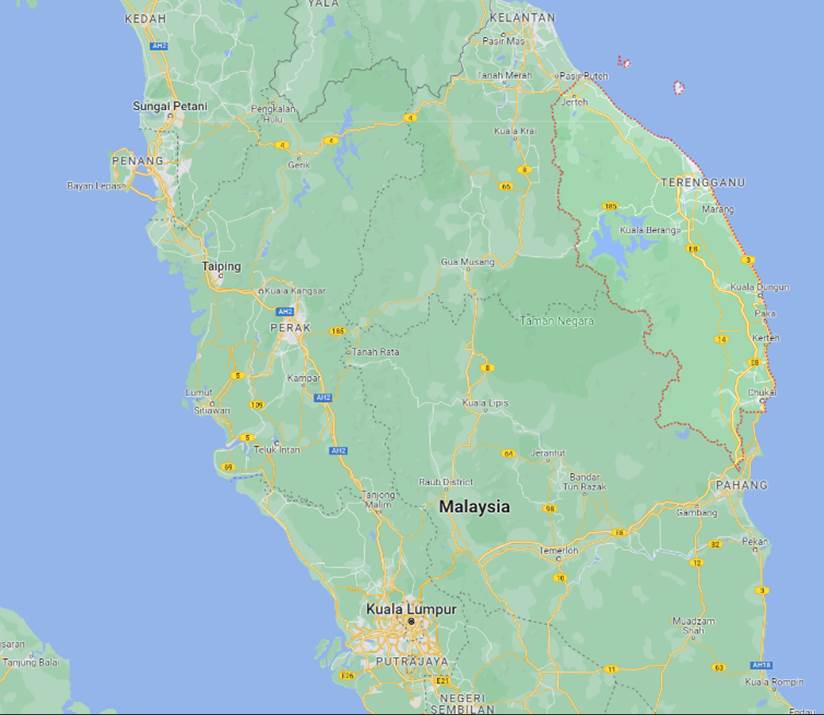Image resolution: width=824 pixels, height=715 pixels.
Task: Click the Kuala Berang town label
Action: pyautogui.click(x=648, y=230)
